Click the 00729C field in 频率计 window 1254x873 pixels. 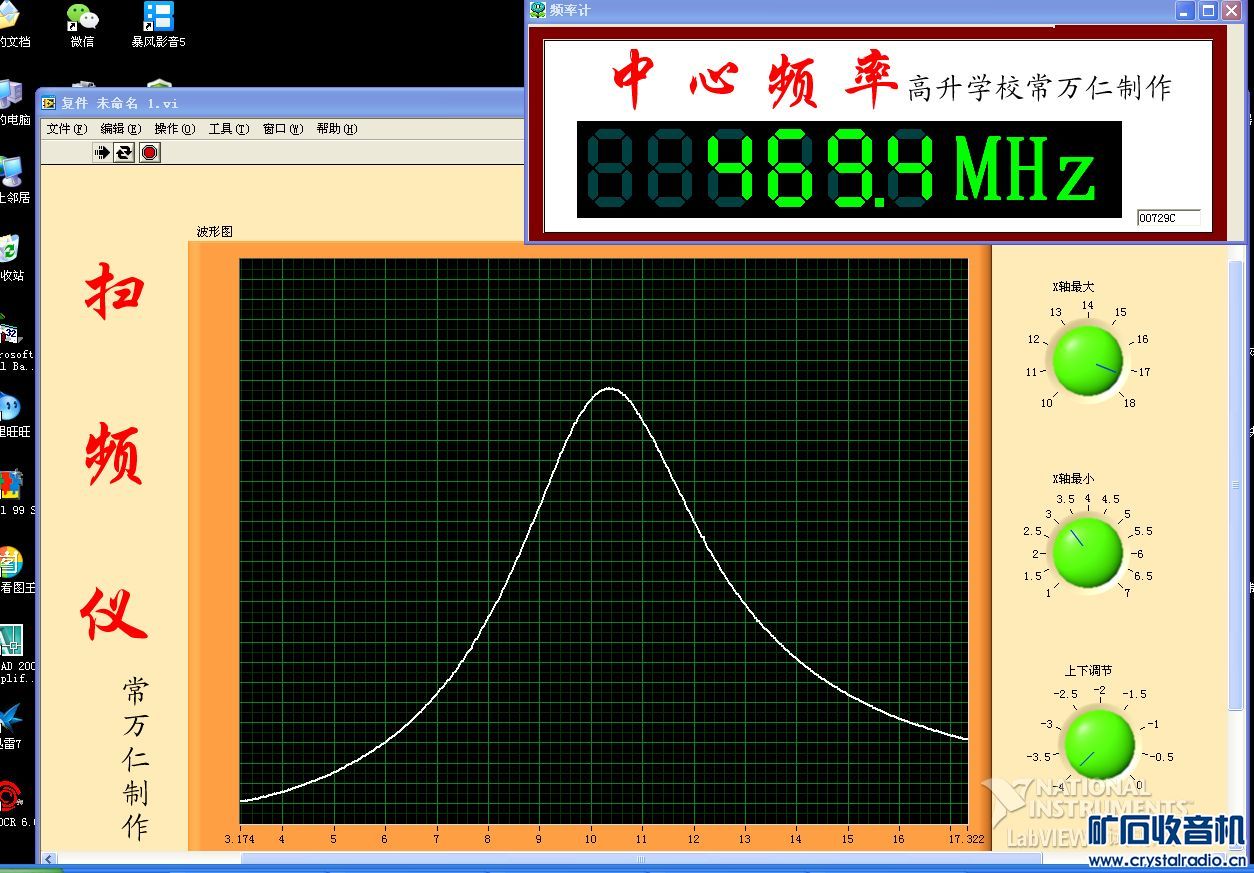tap(1169, 218)
